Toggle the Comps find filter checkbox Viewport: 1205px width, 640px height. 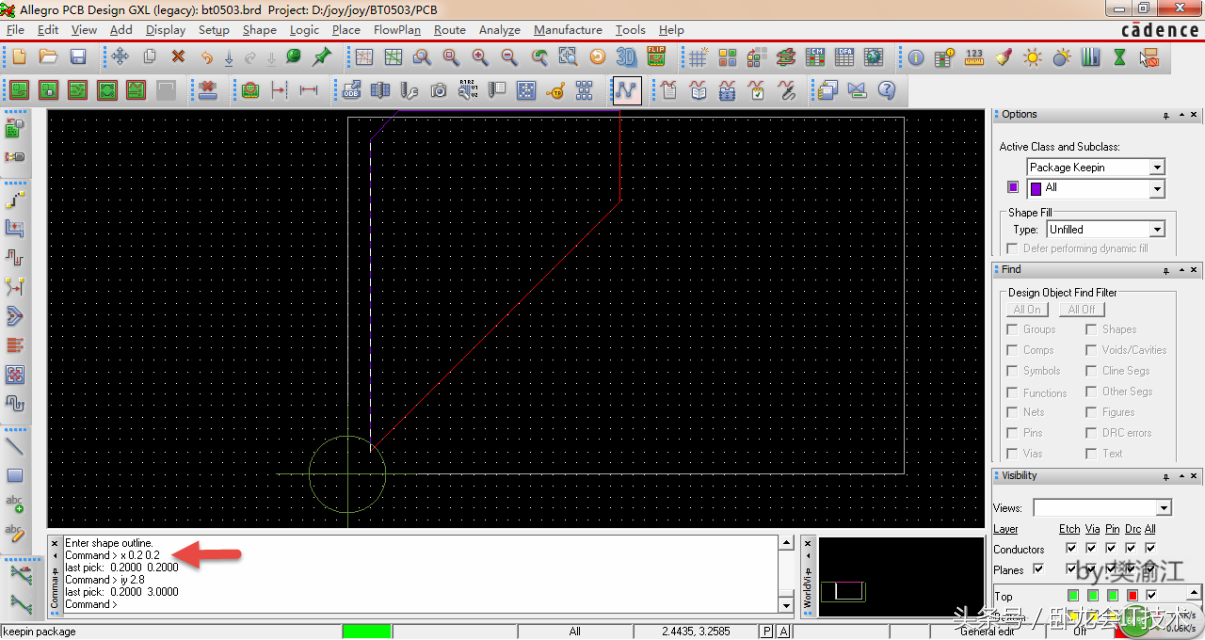(x=1012, y=350)
